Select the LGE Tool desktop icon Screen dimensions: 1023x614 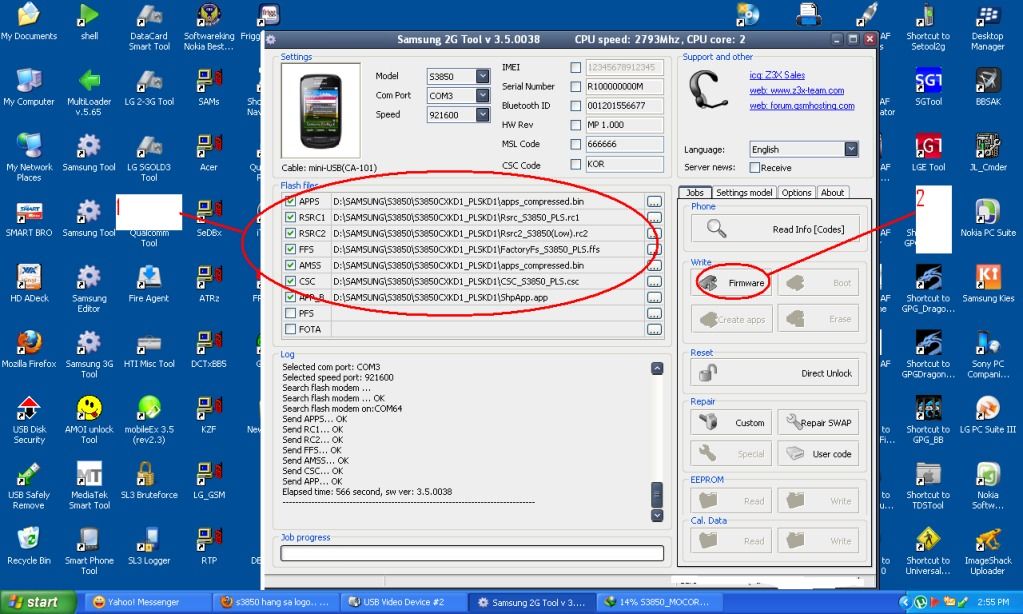(928, 153)
